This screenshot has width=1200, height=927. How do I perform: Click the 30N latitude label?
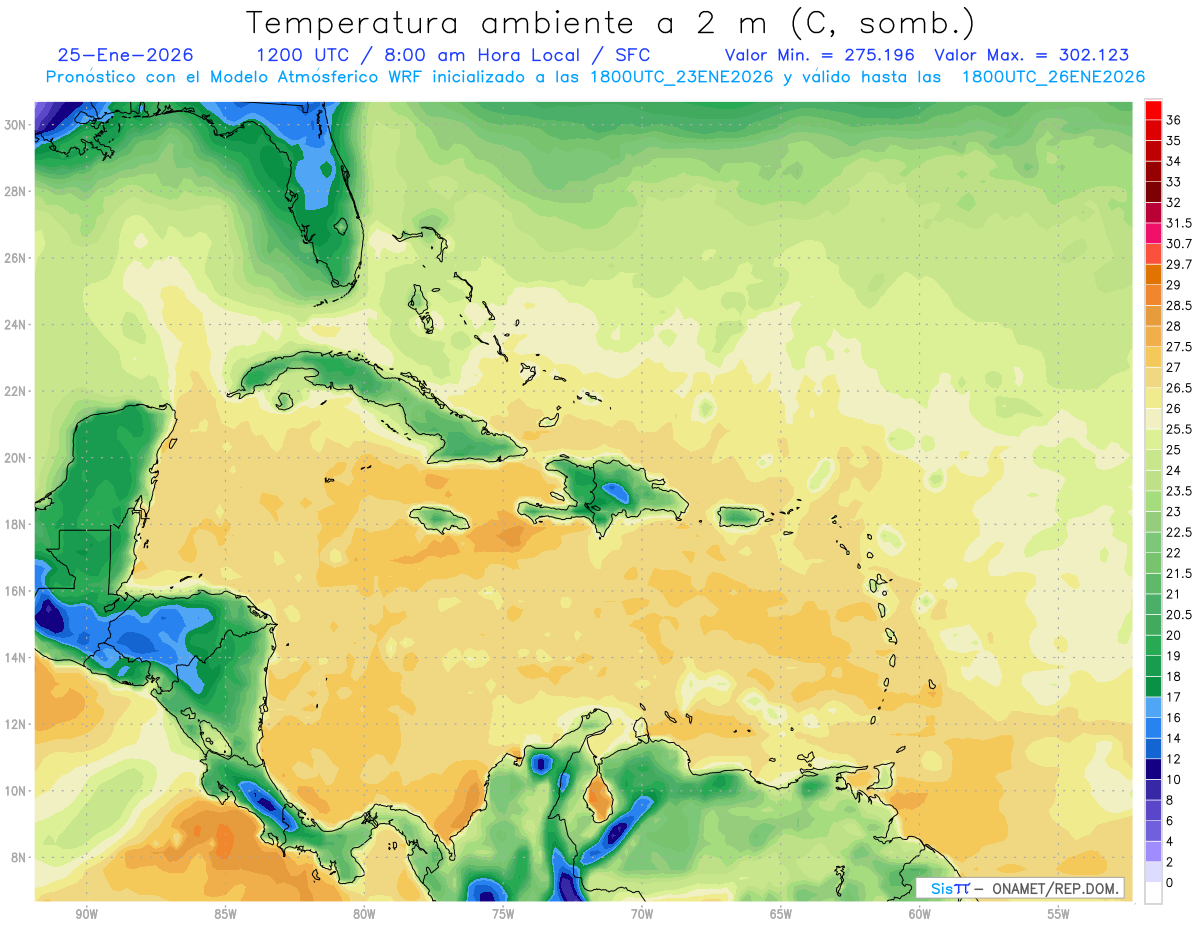click(x=17, y=125)
